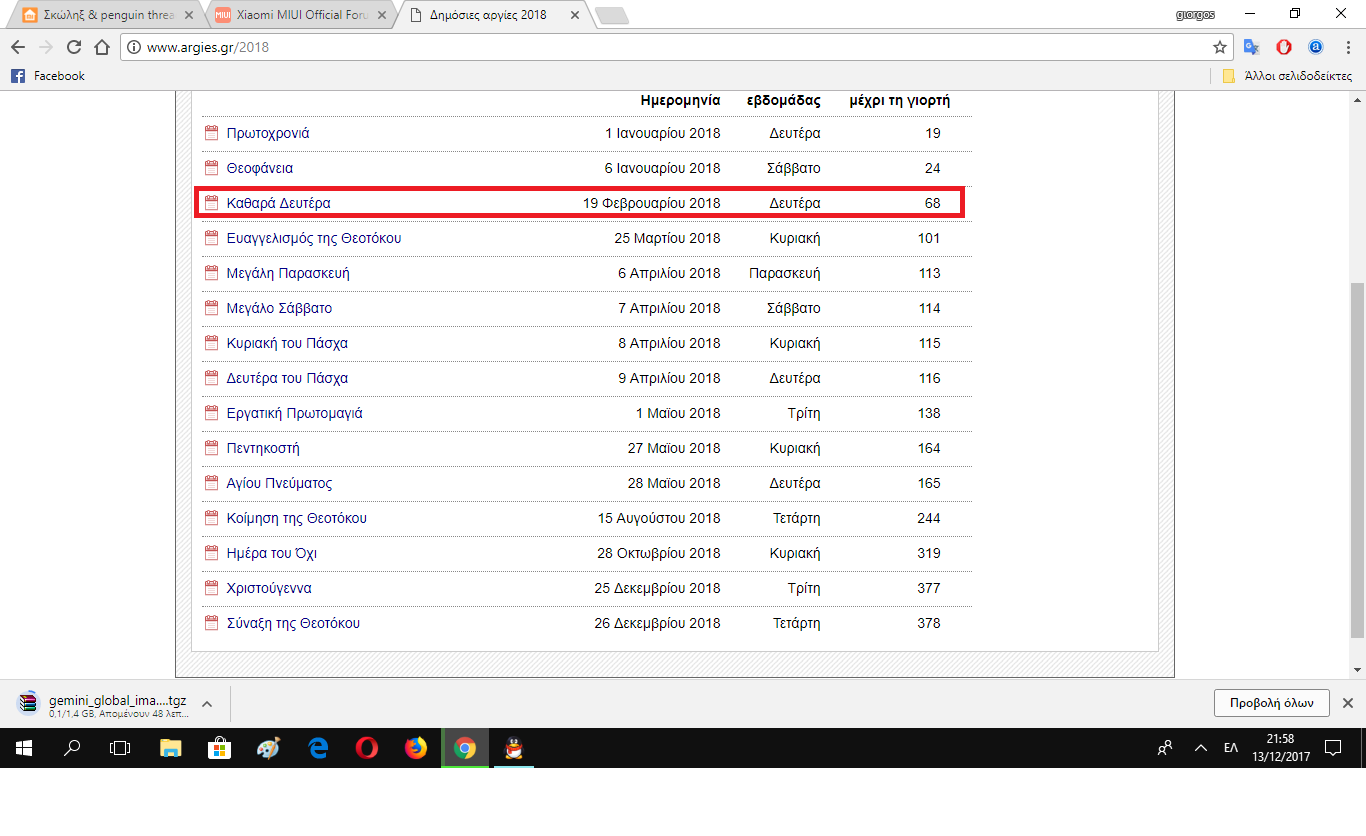Bookmark this page with the star icon
1366x836 pixels.
[x=1219, y=47]
